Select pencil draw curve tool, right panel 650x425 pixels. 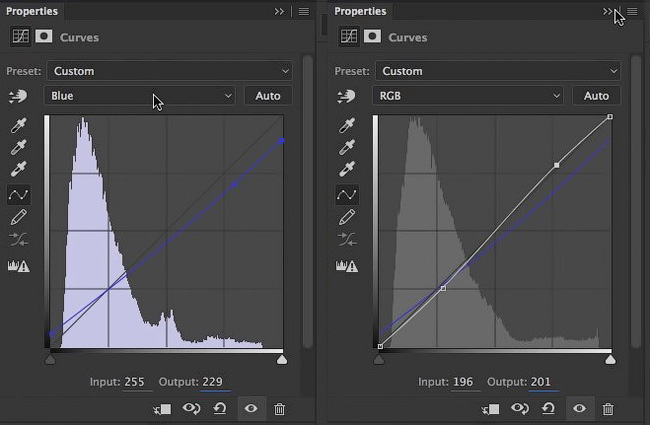coord(347,217)
